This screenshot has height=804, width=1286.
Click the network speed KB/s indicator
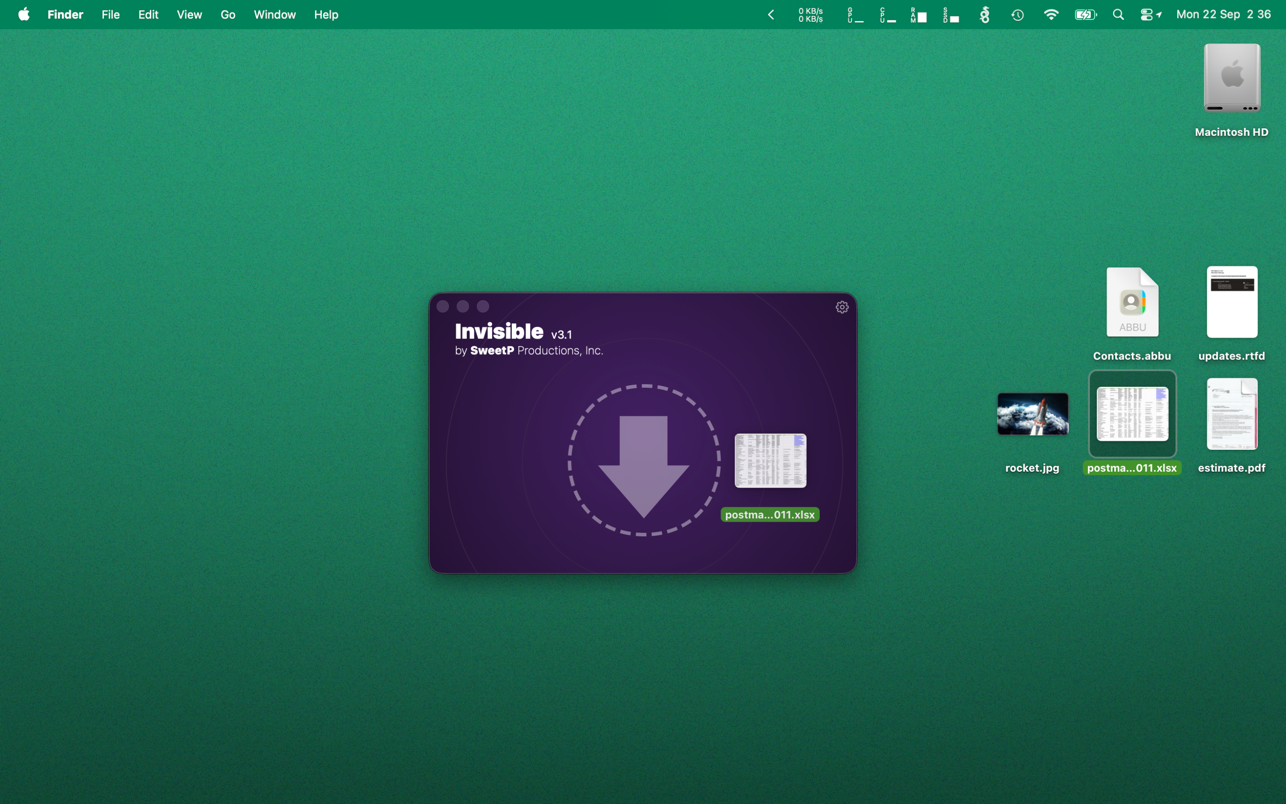(x=810, y=15)
